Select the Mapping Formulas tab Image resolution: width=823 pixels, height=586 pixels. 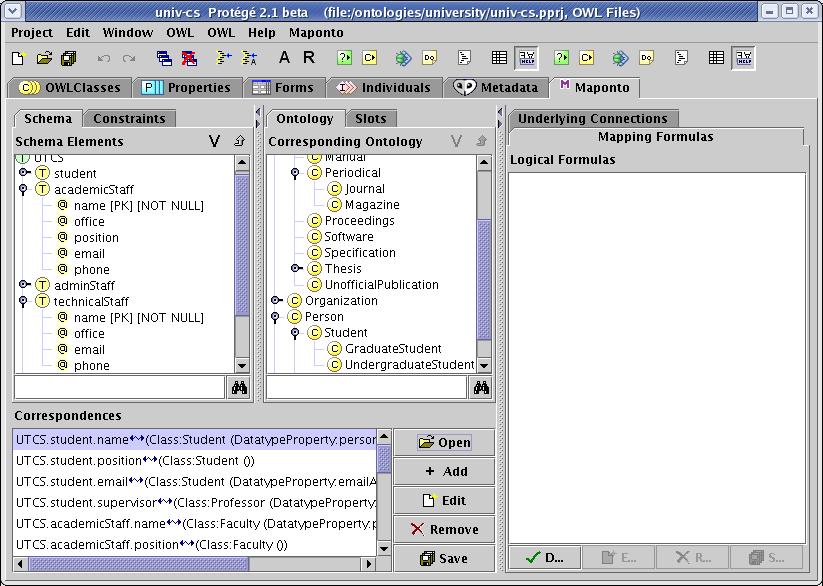coord(656,137)
